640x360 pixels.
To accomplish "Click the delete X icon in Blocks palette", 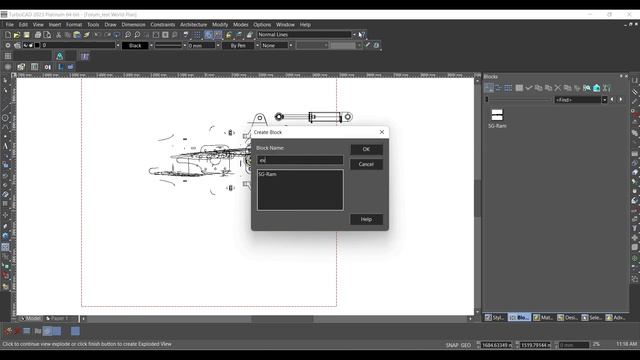I will point(558,88).
